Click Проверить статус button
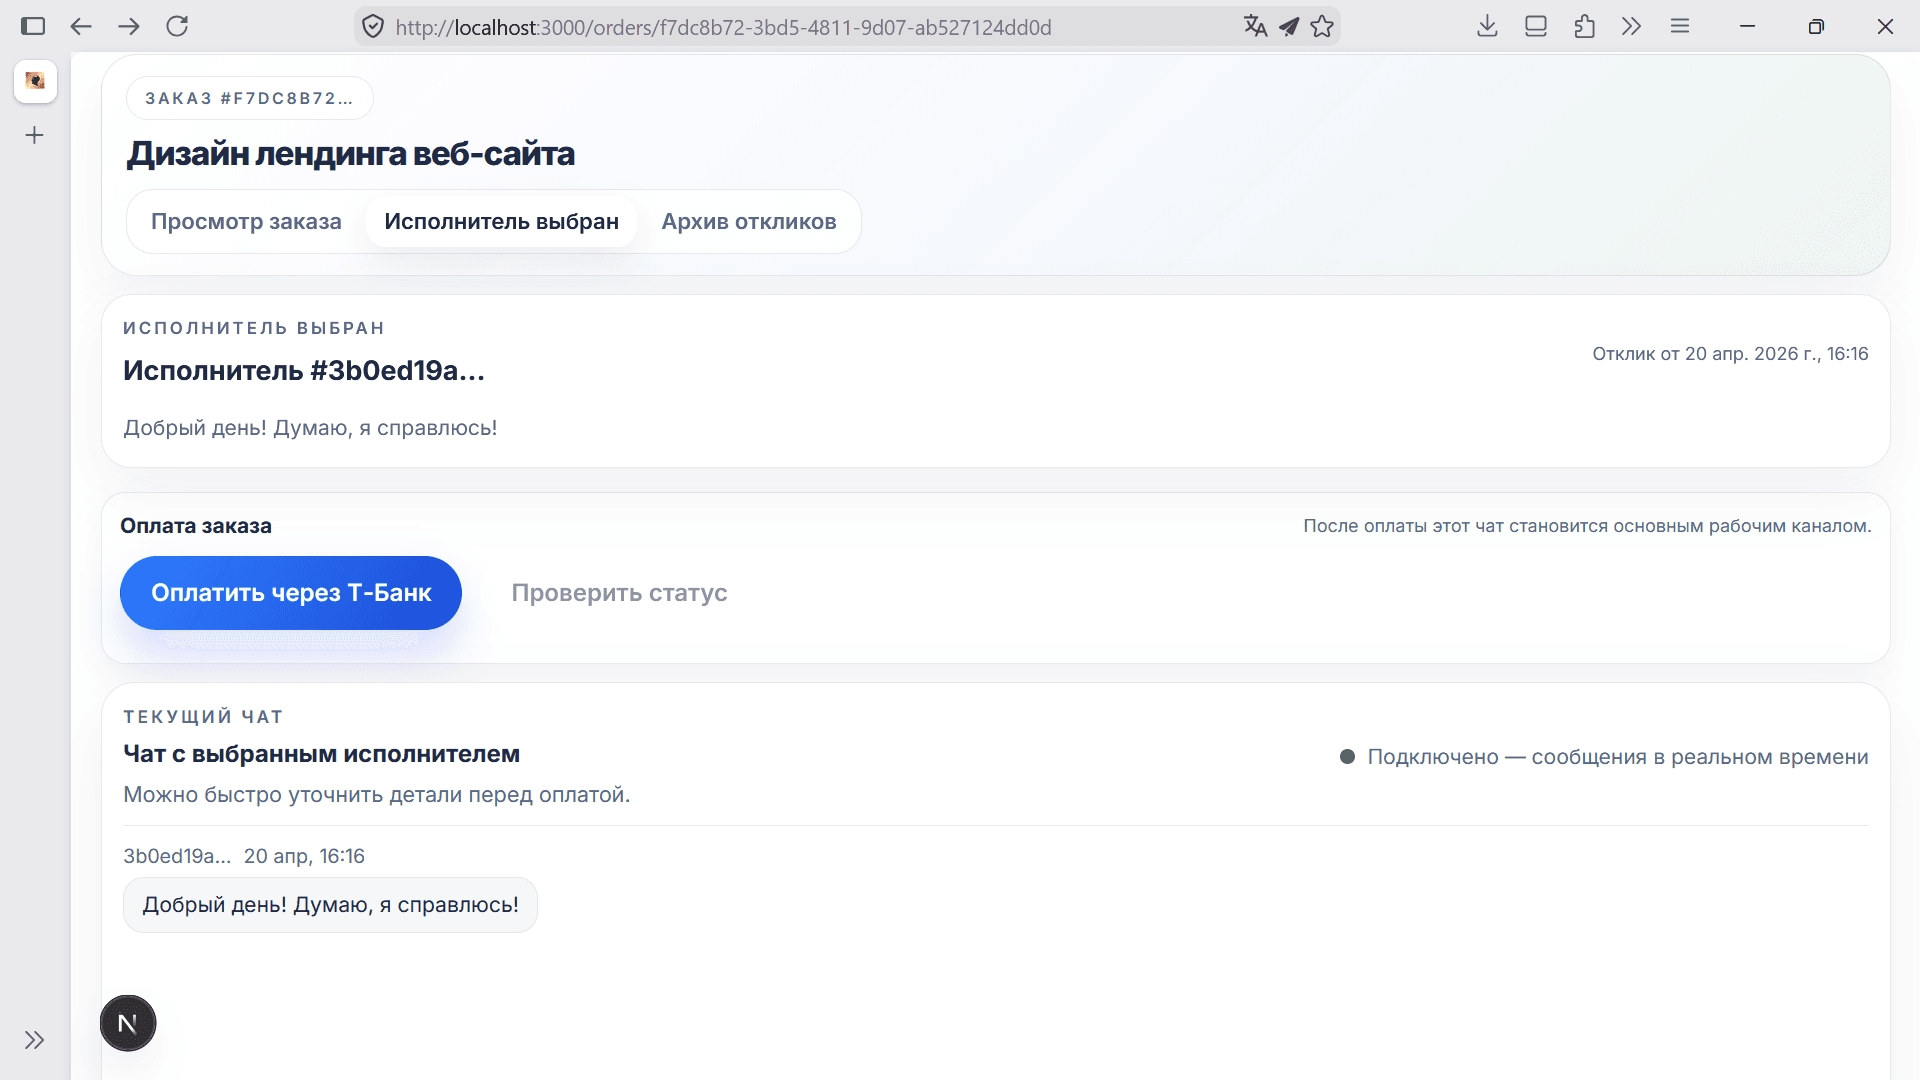The image size is (1920, 1080). click(x=619, y=593)
